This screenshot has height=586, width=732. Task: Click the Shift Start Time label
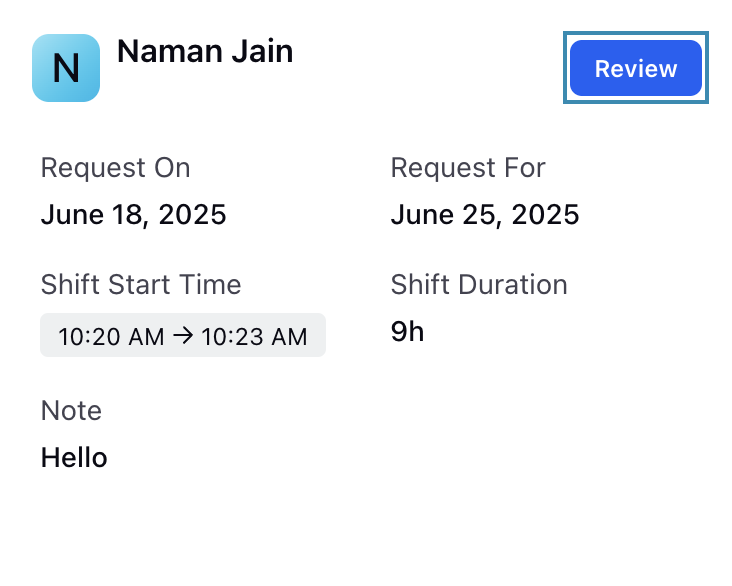[x=141, y=284]
